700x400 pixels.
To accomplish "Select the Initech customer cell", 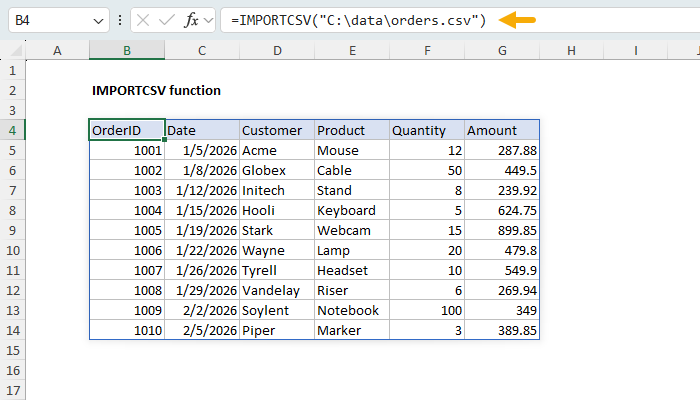I will click(277, 191).
